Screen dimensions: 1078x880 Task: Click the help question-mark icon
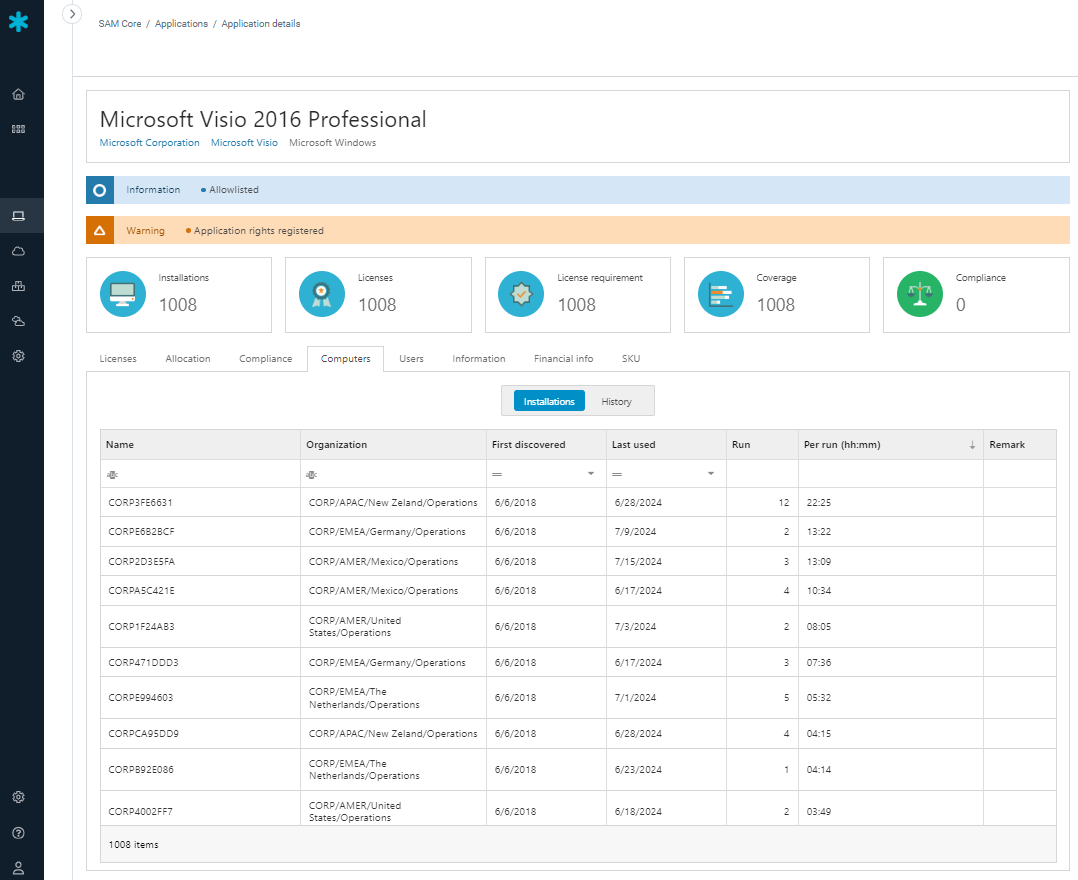coord(18,832)
